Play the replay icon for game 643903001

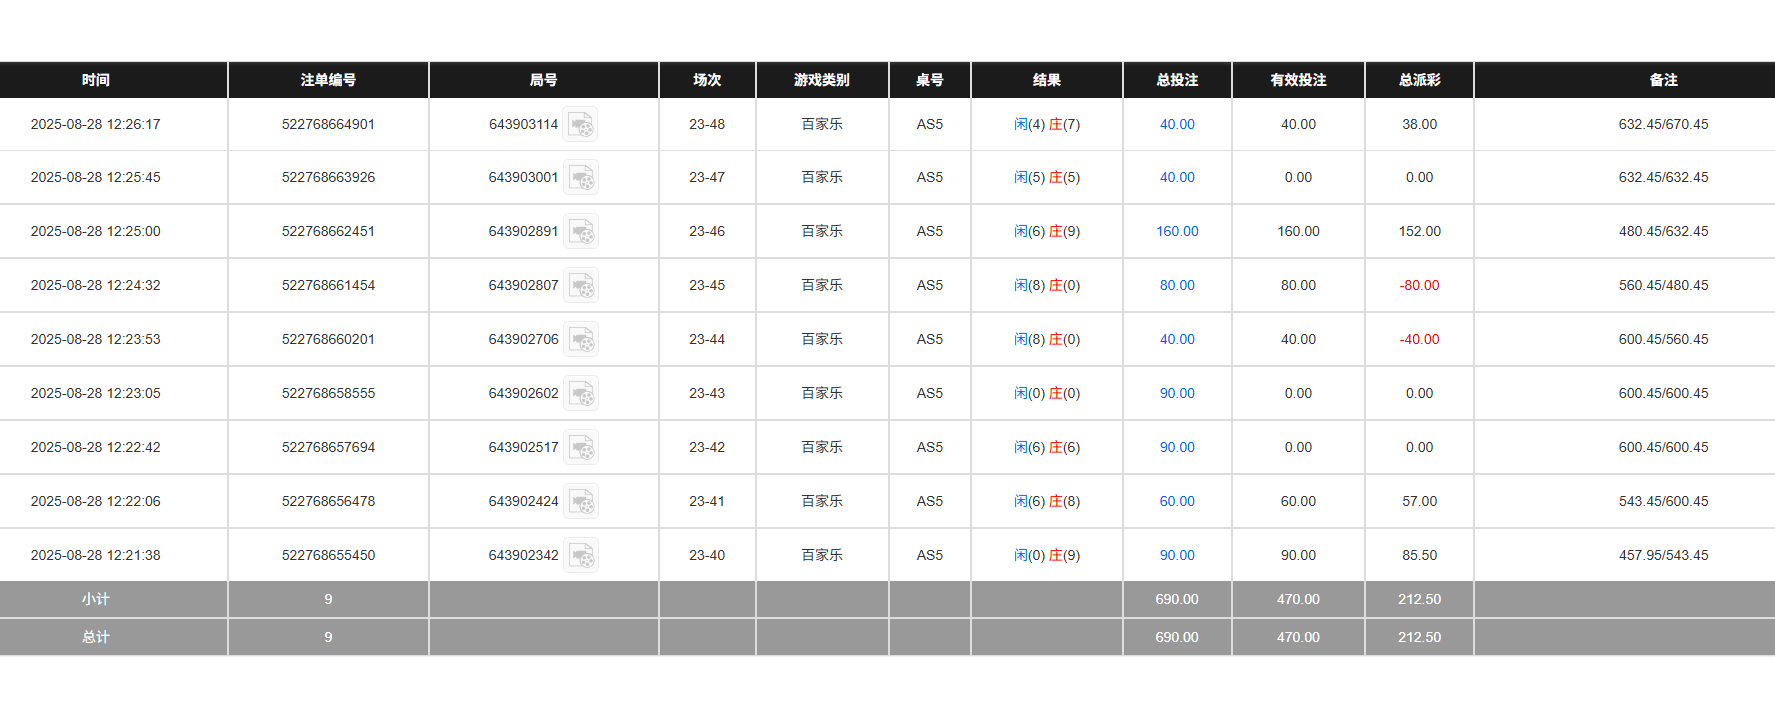pyautogui.click(x=581, y=177)
